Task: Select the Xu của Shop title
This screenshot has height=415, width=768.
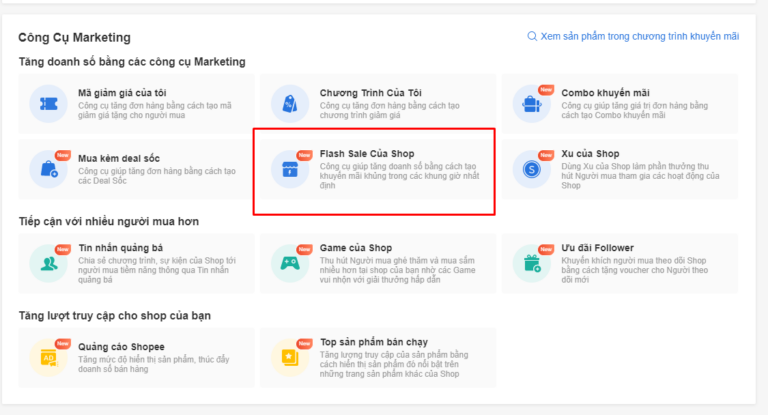Action: [590, 153]
